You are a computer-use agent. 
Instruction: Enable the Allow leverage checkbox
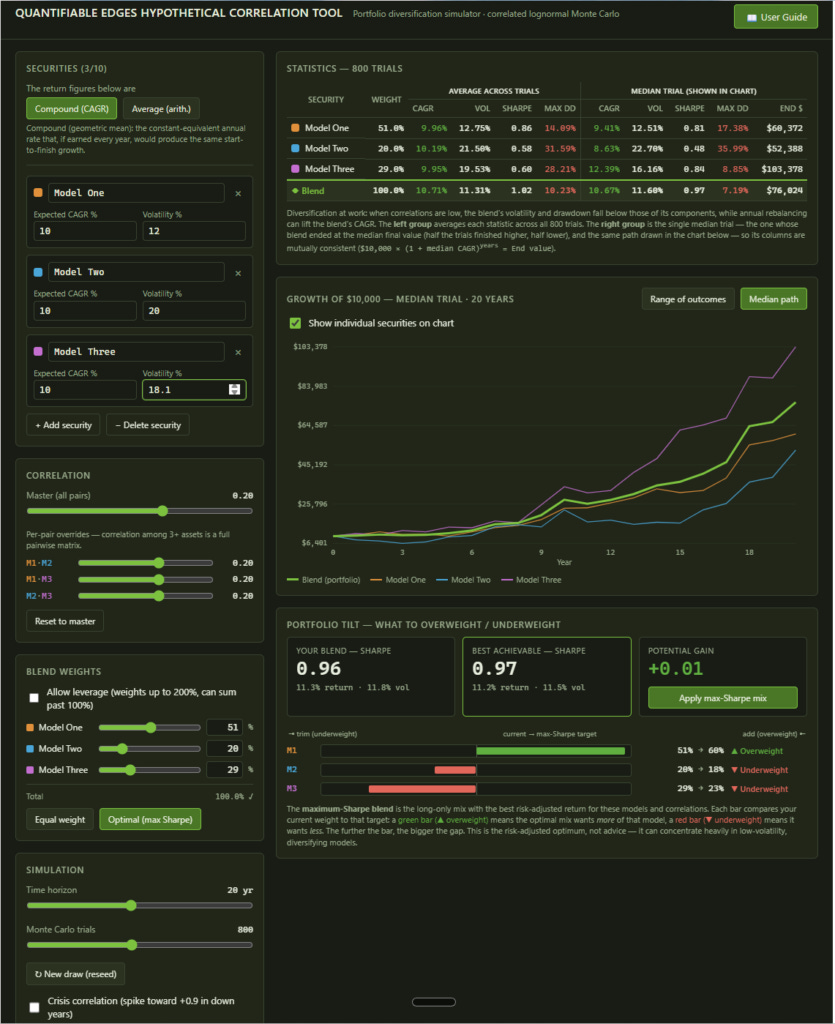pyautogui.click(x=34, y=698)
